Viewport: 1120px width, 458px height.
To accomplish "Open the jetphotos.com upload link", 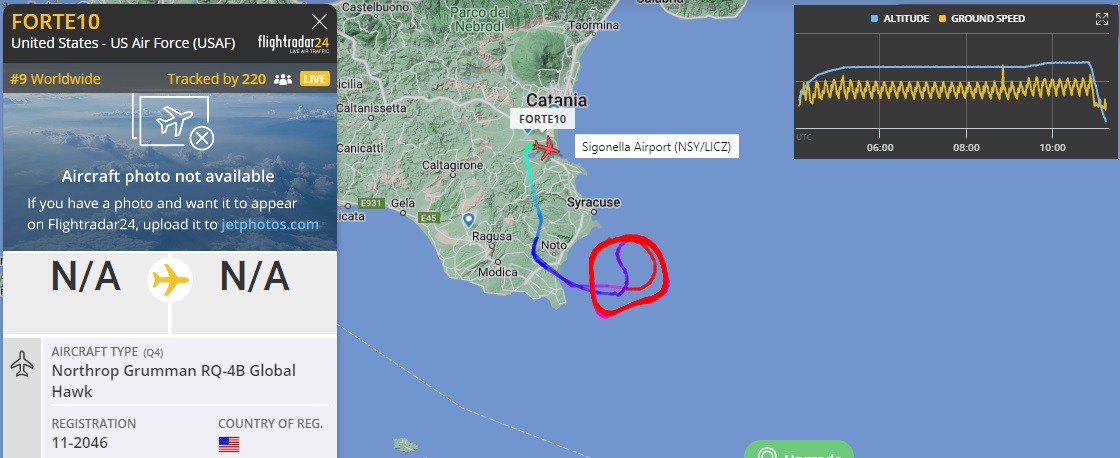I will pos(270,224).
